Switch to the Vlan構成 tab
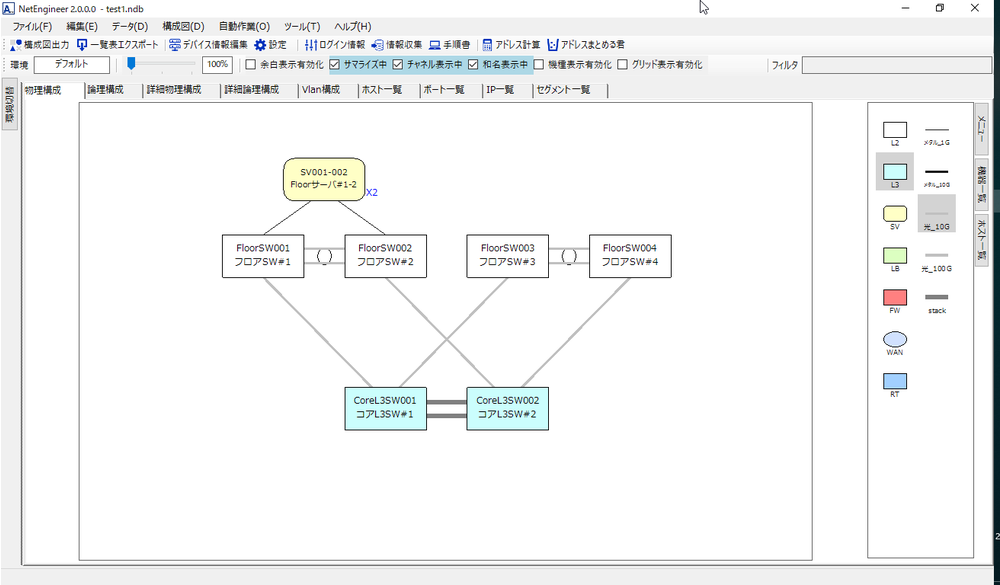This screenshot has height=585, width=1000. (321, 90)
